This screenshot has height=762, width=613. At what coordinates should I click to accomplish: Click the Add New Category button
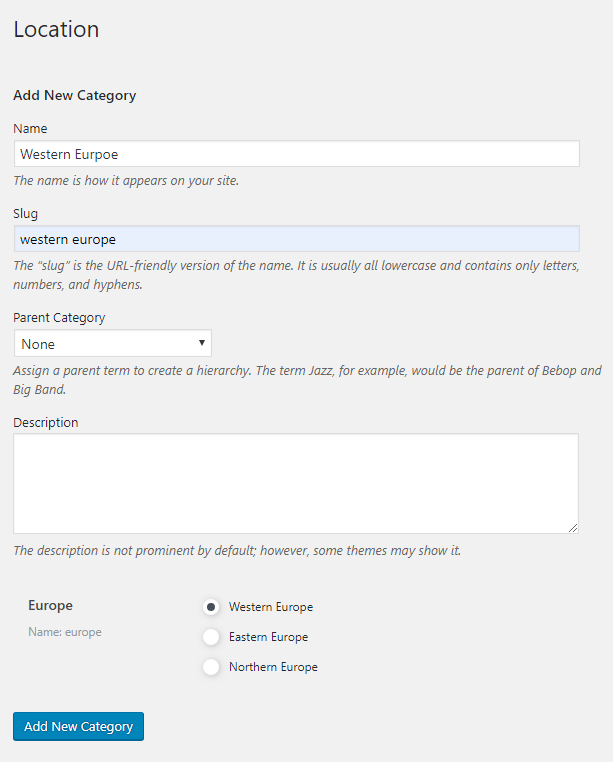[78, 727]
